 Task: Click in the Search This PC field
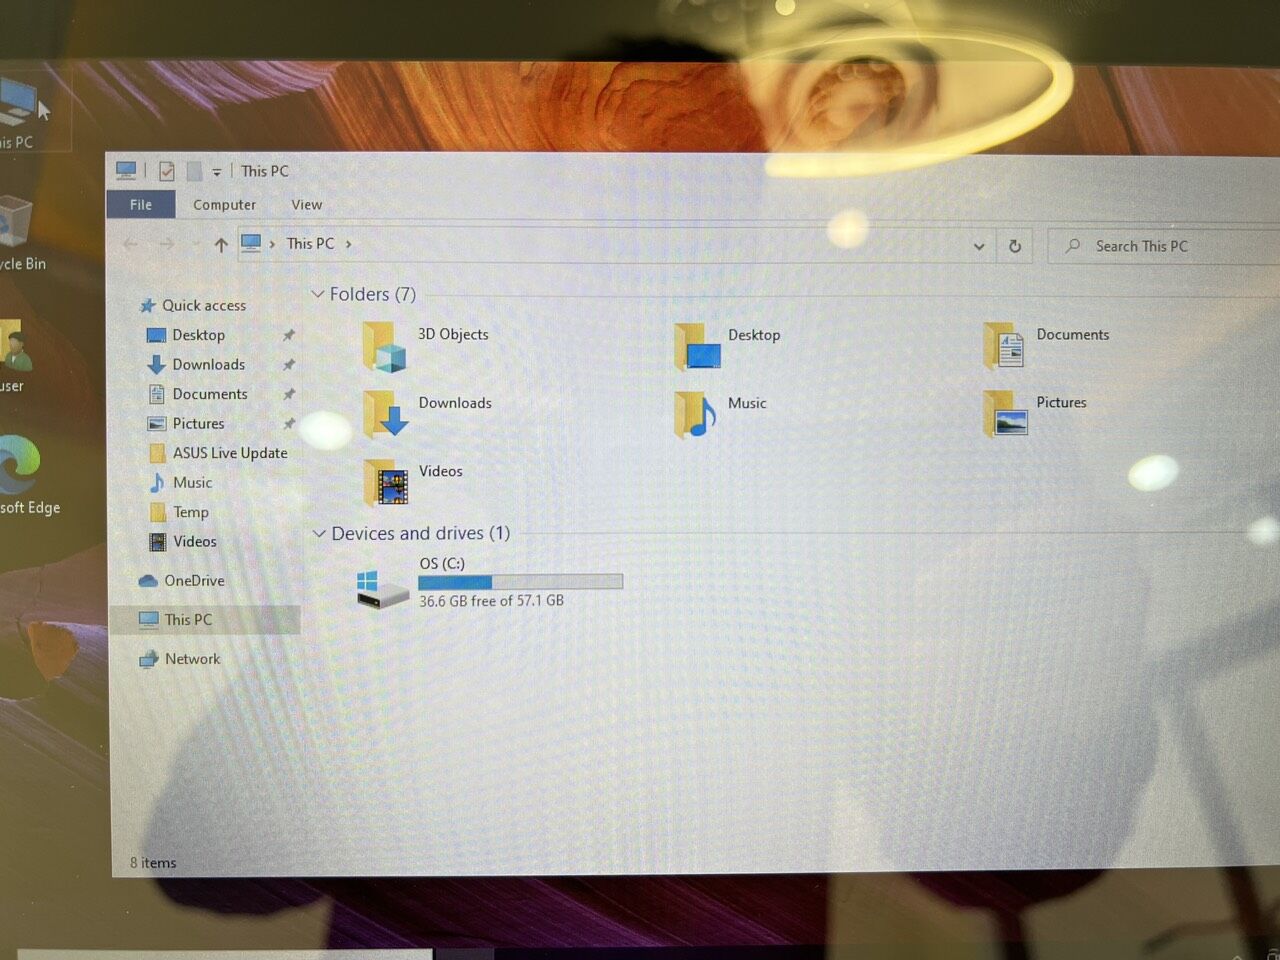pyautogui.click(x=1165, y=246)
